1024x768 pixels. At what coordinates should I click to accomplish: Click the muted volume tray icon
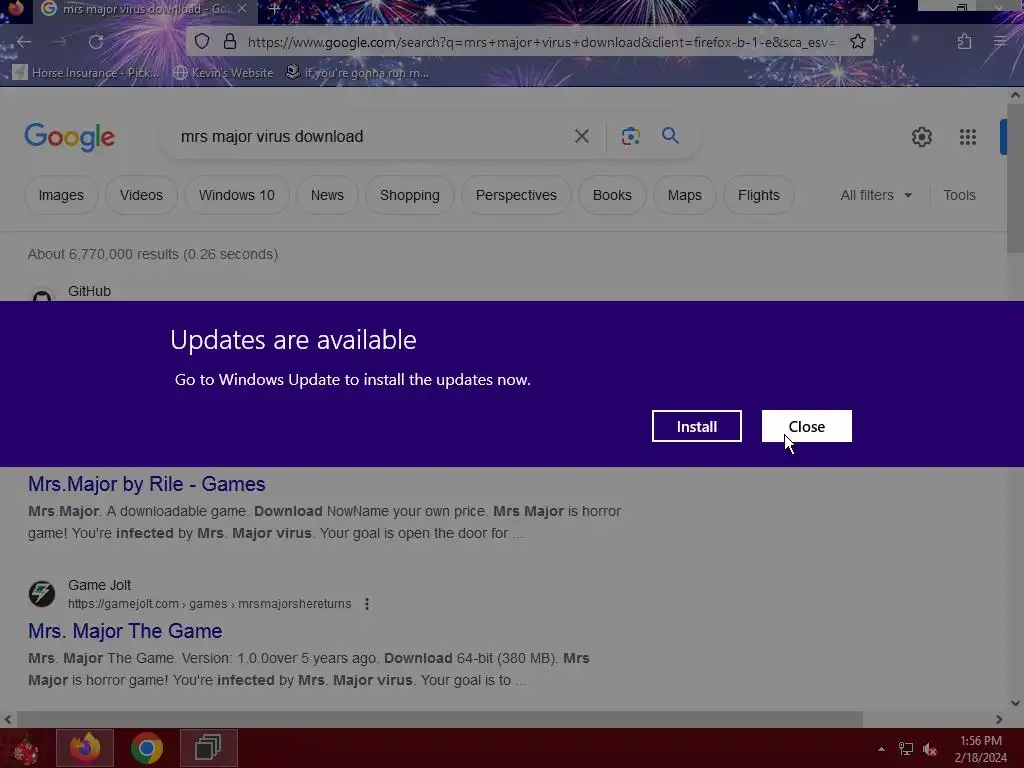pos(930,749)
